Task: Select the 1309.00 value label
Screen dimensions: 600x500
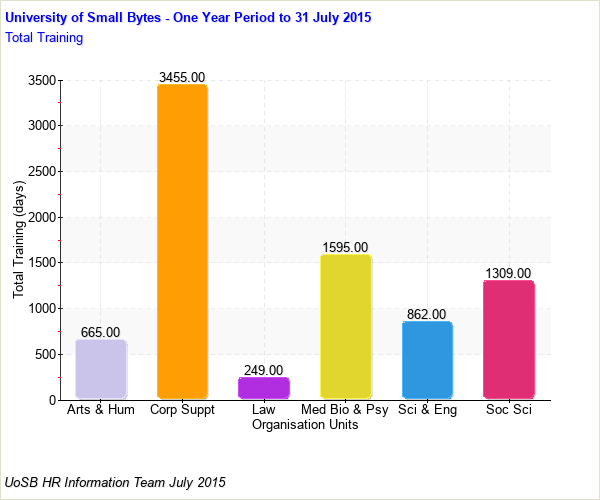Action: click(x=508, y=273)
